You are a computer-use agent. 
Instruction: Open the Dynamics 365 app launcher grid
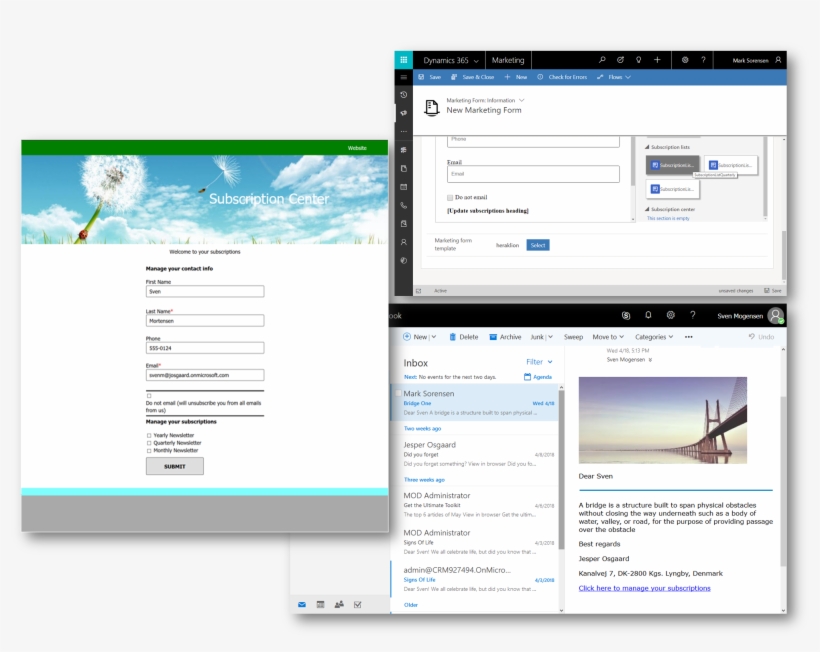402,59
